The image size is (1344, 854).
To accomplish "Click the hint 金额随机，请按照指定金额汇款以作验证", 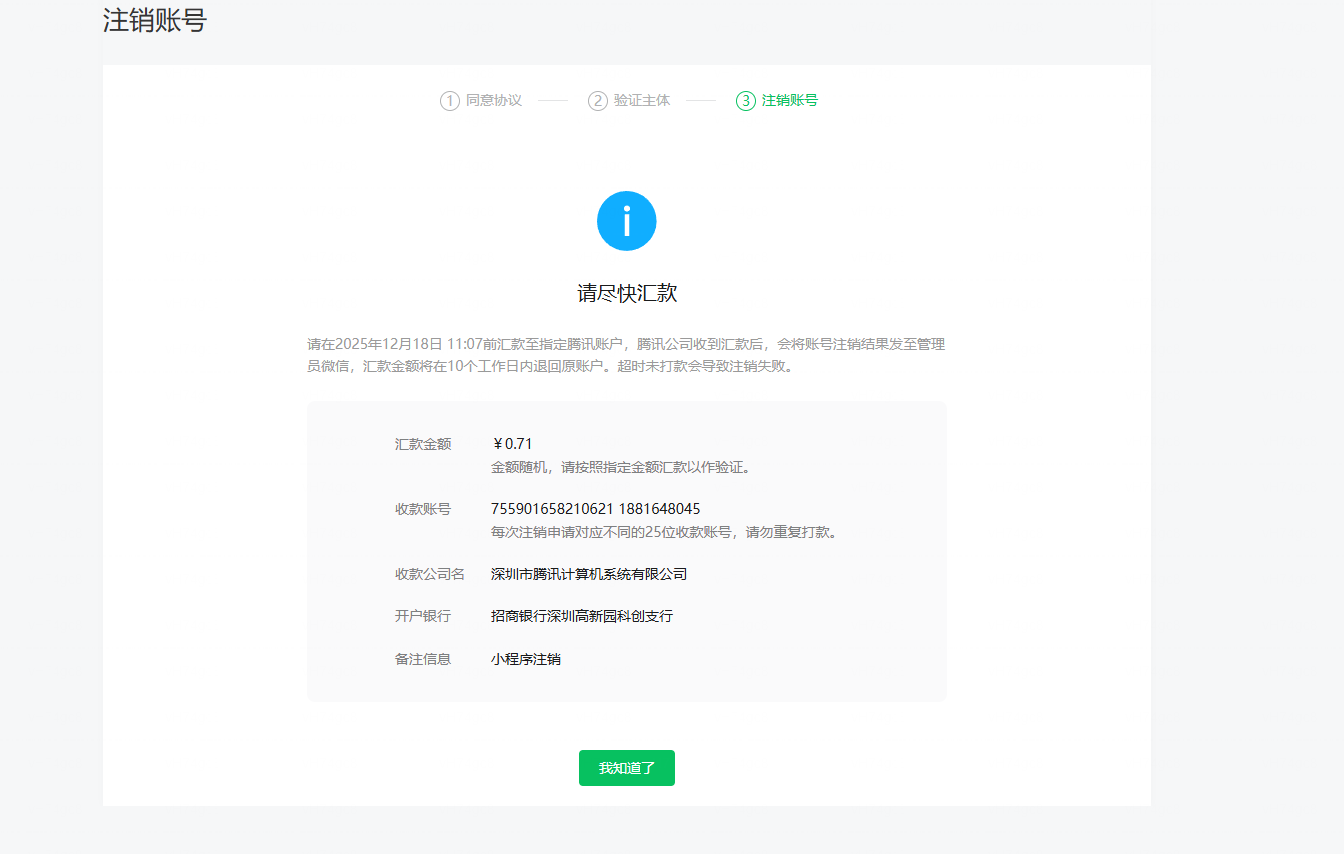I will click(621, 467).
